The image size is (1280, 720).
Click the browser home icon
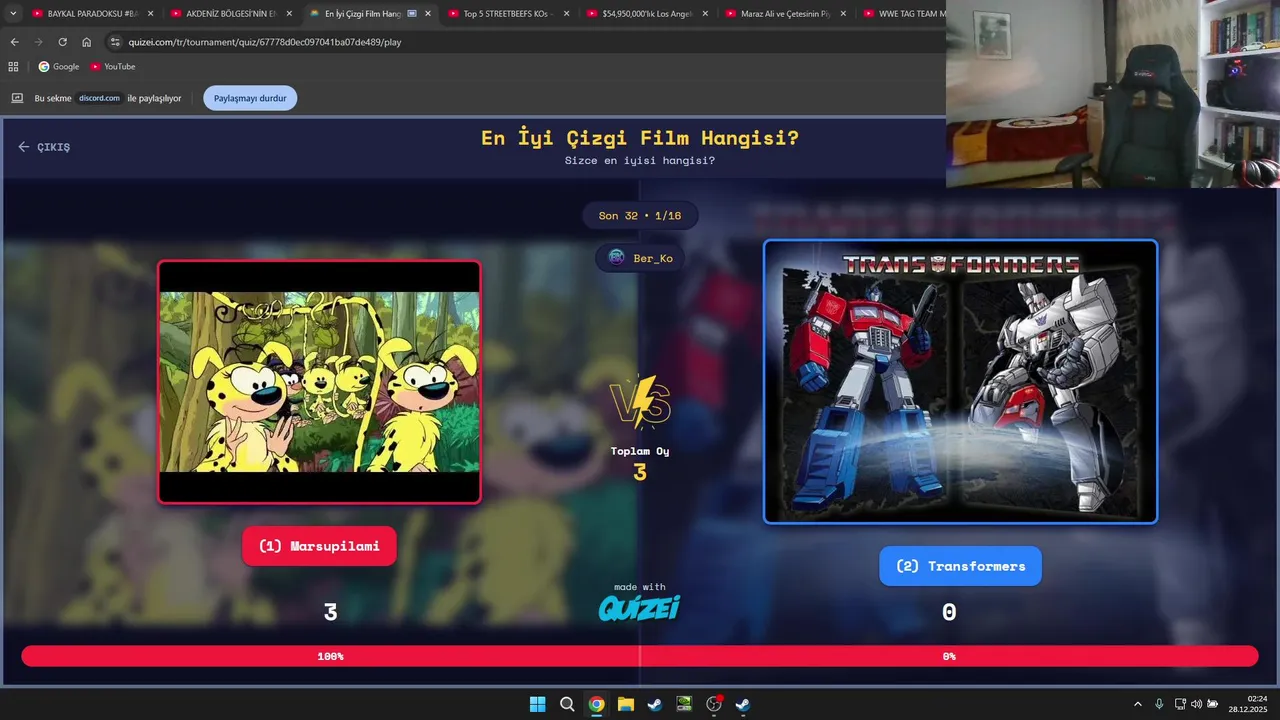pyautogui.click(x=86, y=42)
